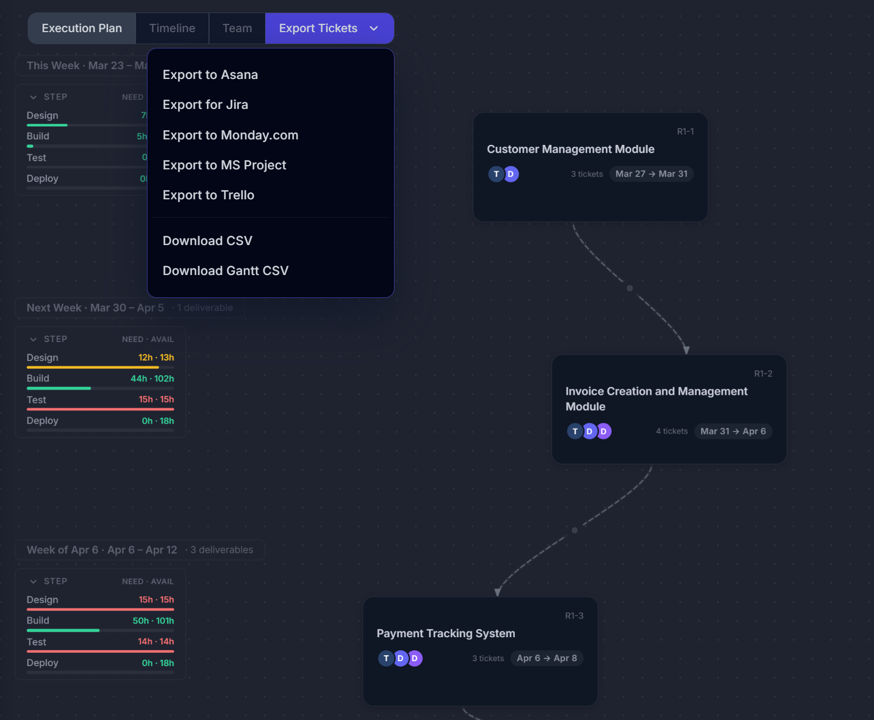874x720 pixels.
Task: Click Download CSV
Action: point(207,240)
